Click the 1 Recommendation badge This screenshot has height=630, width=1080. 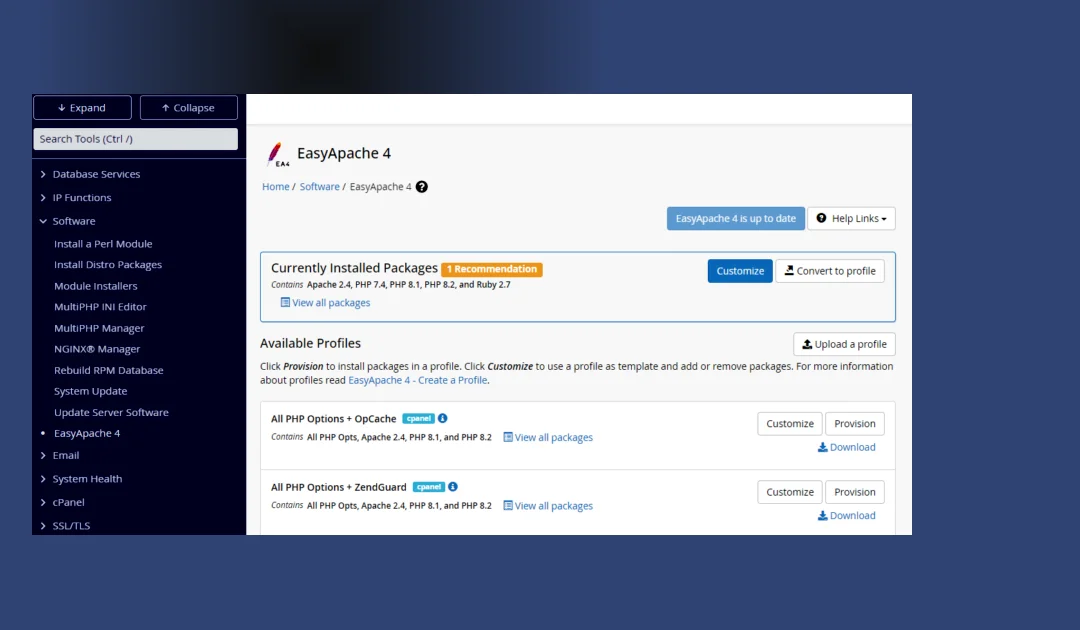(492, 269)
